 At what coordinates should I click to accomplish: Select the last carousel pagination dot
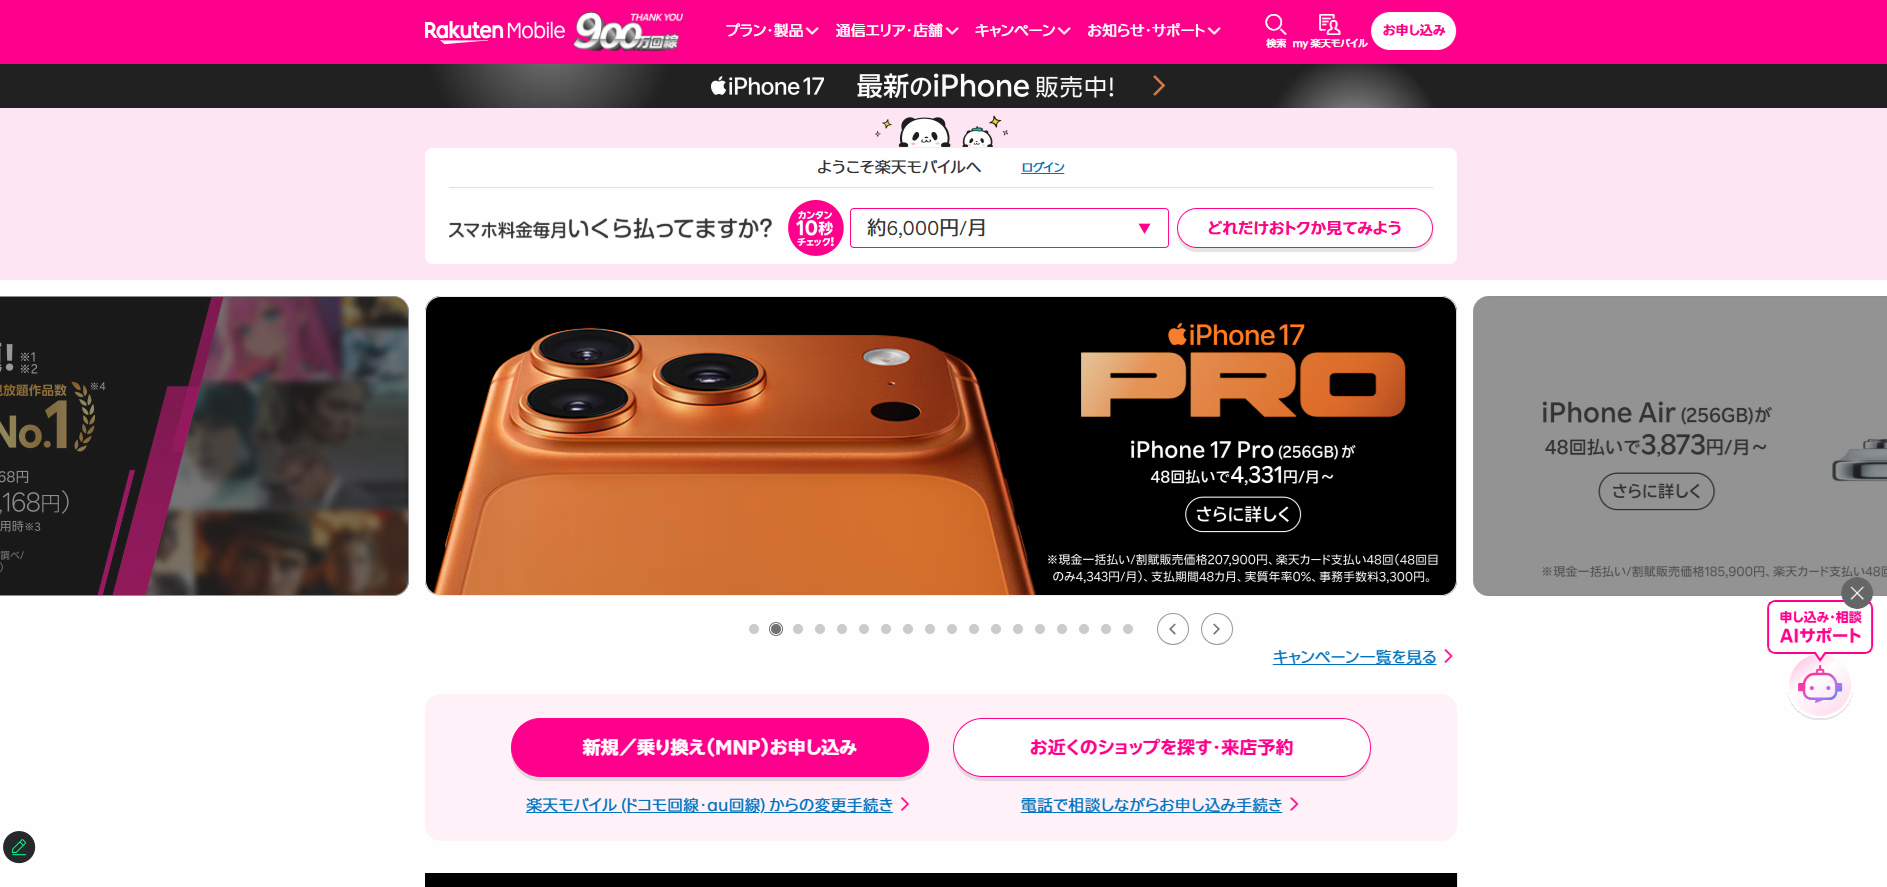tap(1128, 629)
